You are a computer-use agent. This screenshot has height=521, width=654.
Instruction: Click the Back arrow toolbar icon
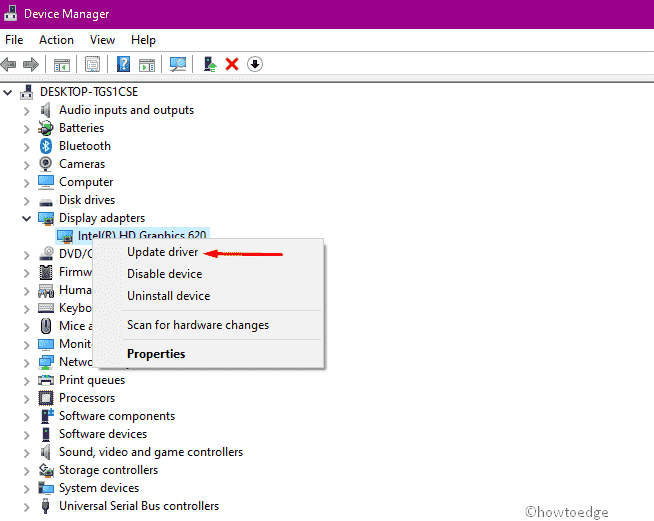[x=8, y=65]
